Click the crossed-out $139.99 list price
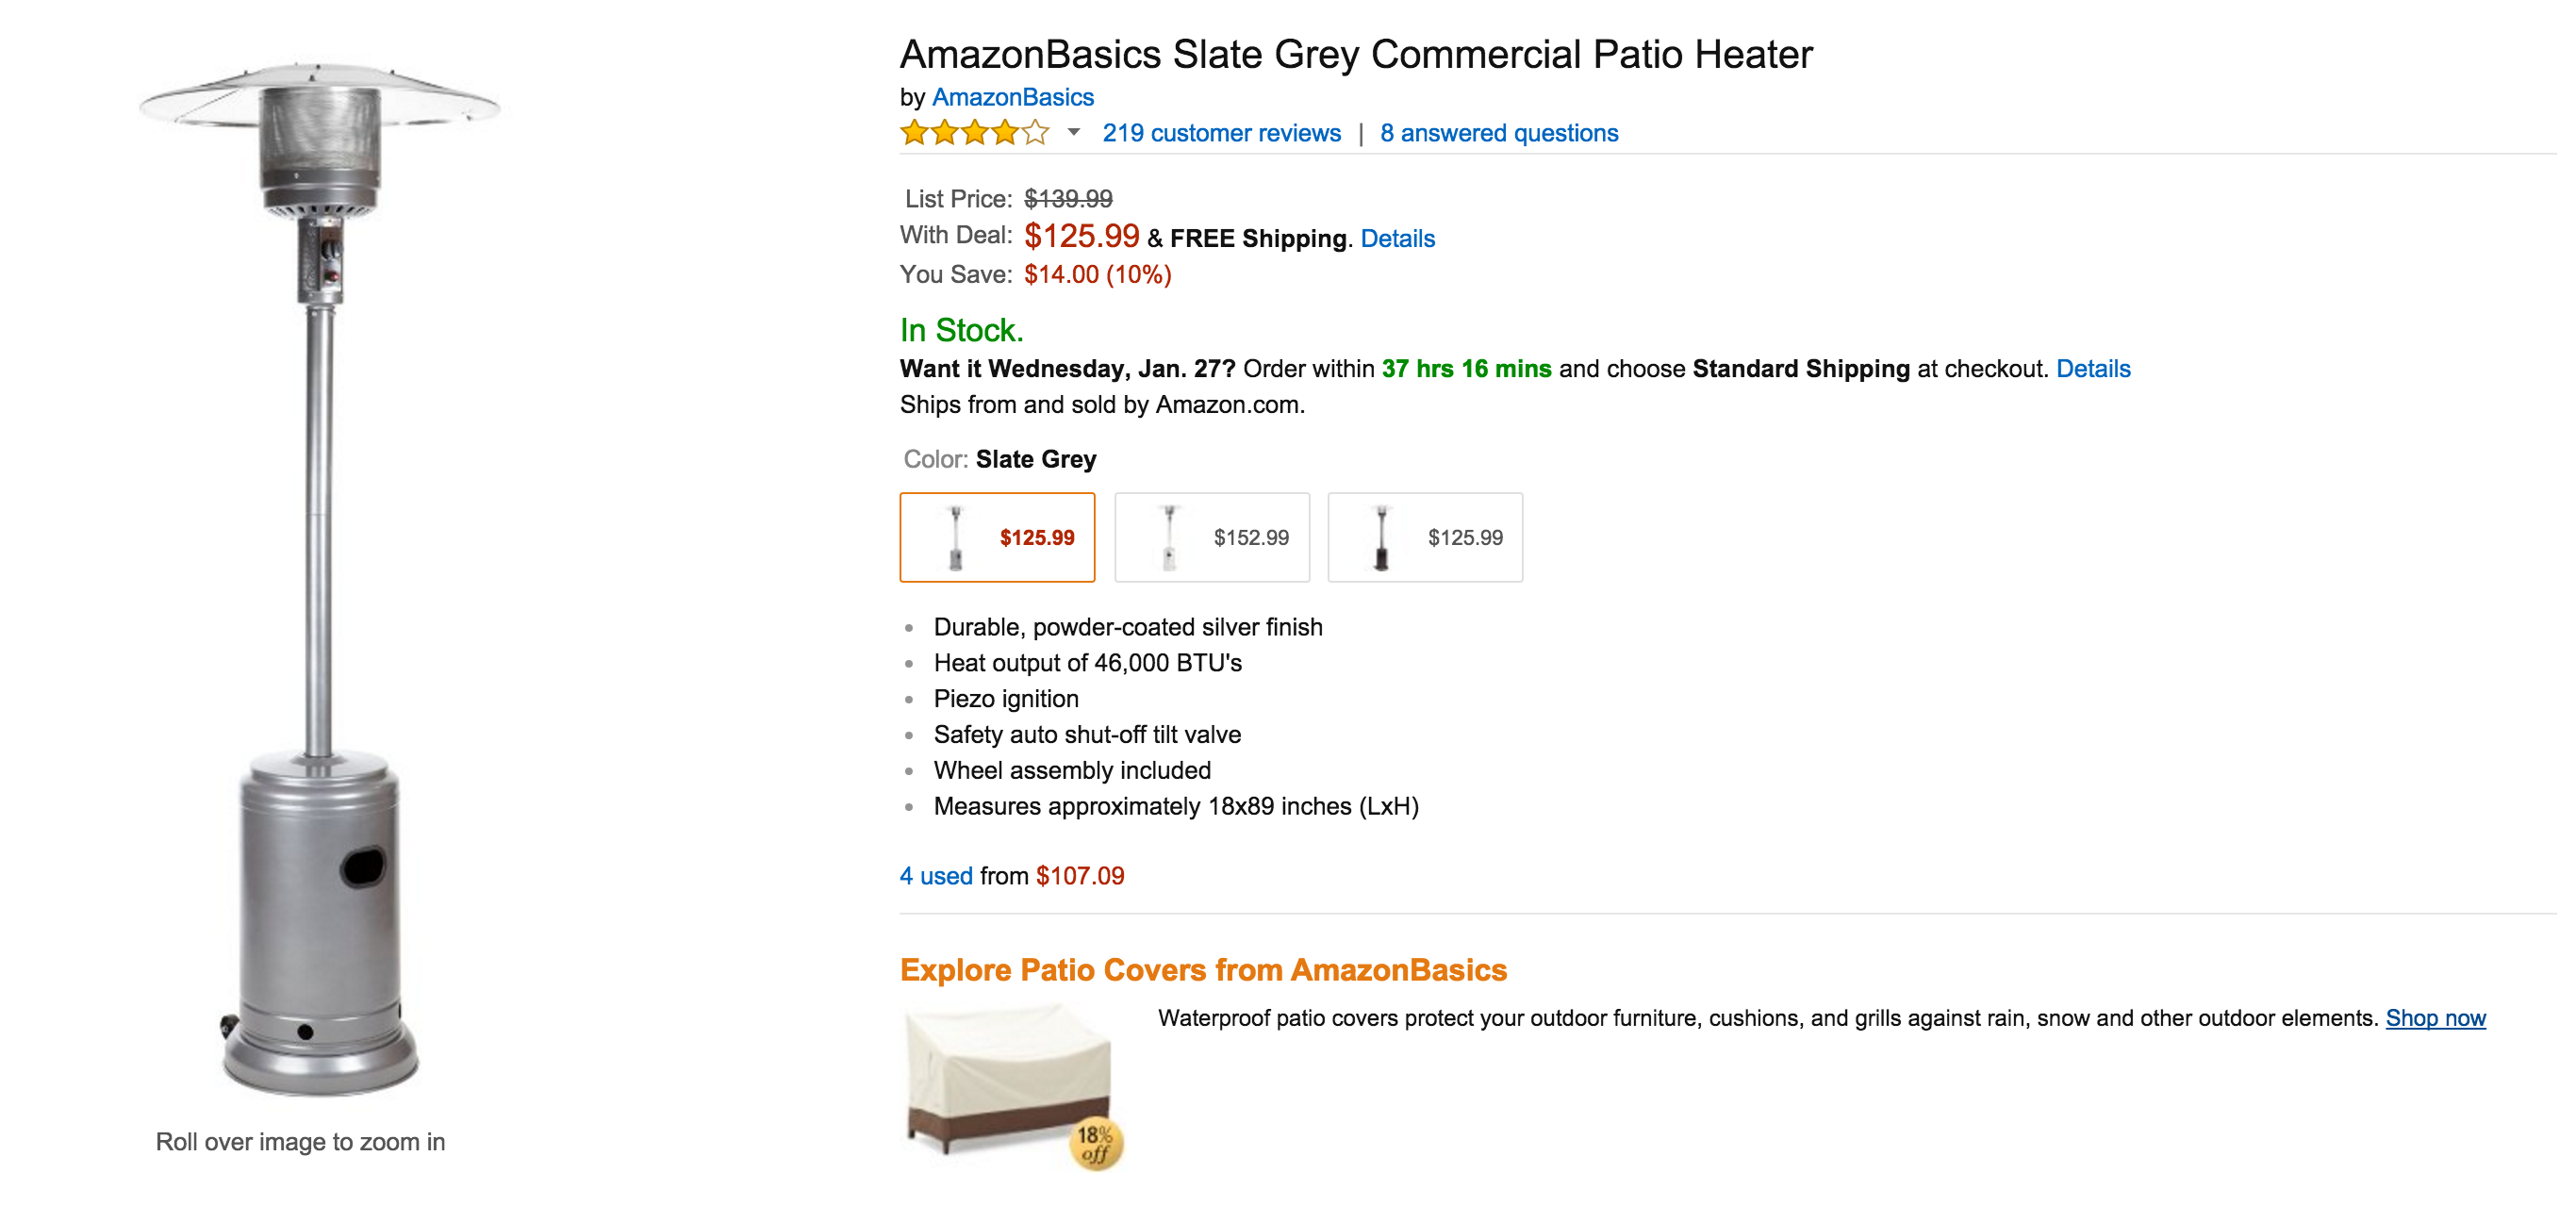 [1070, 198]
